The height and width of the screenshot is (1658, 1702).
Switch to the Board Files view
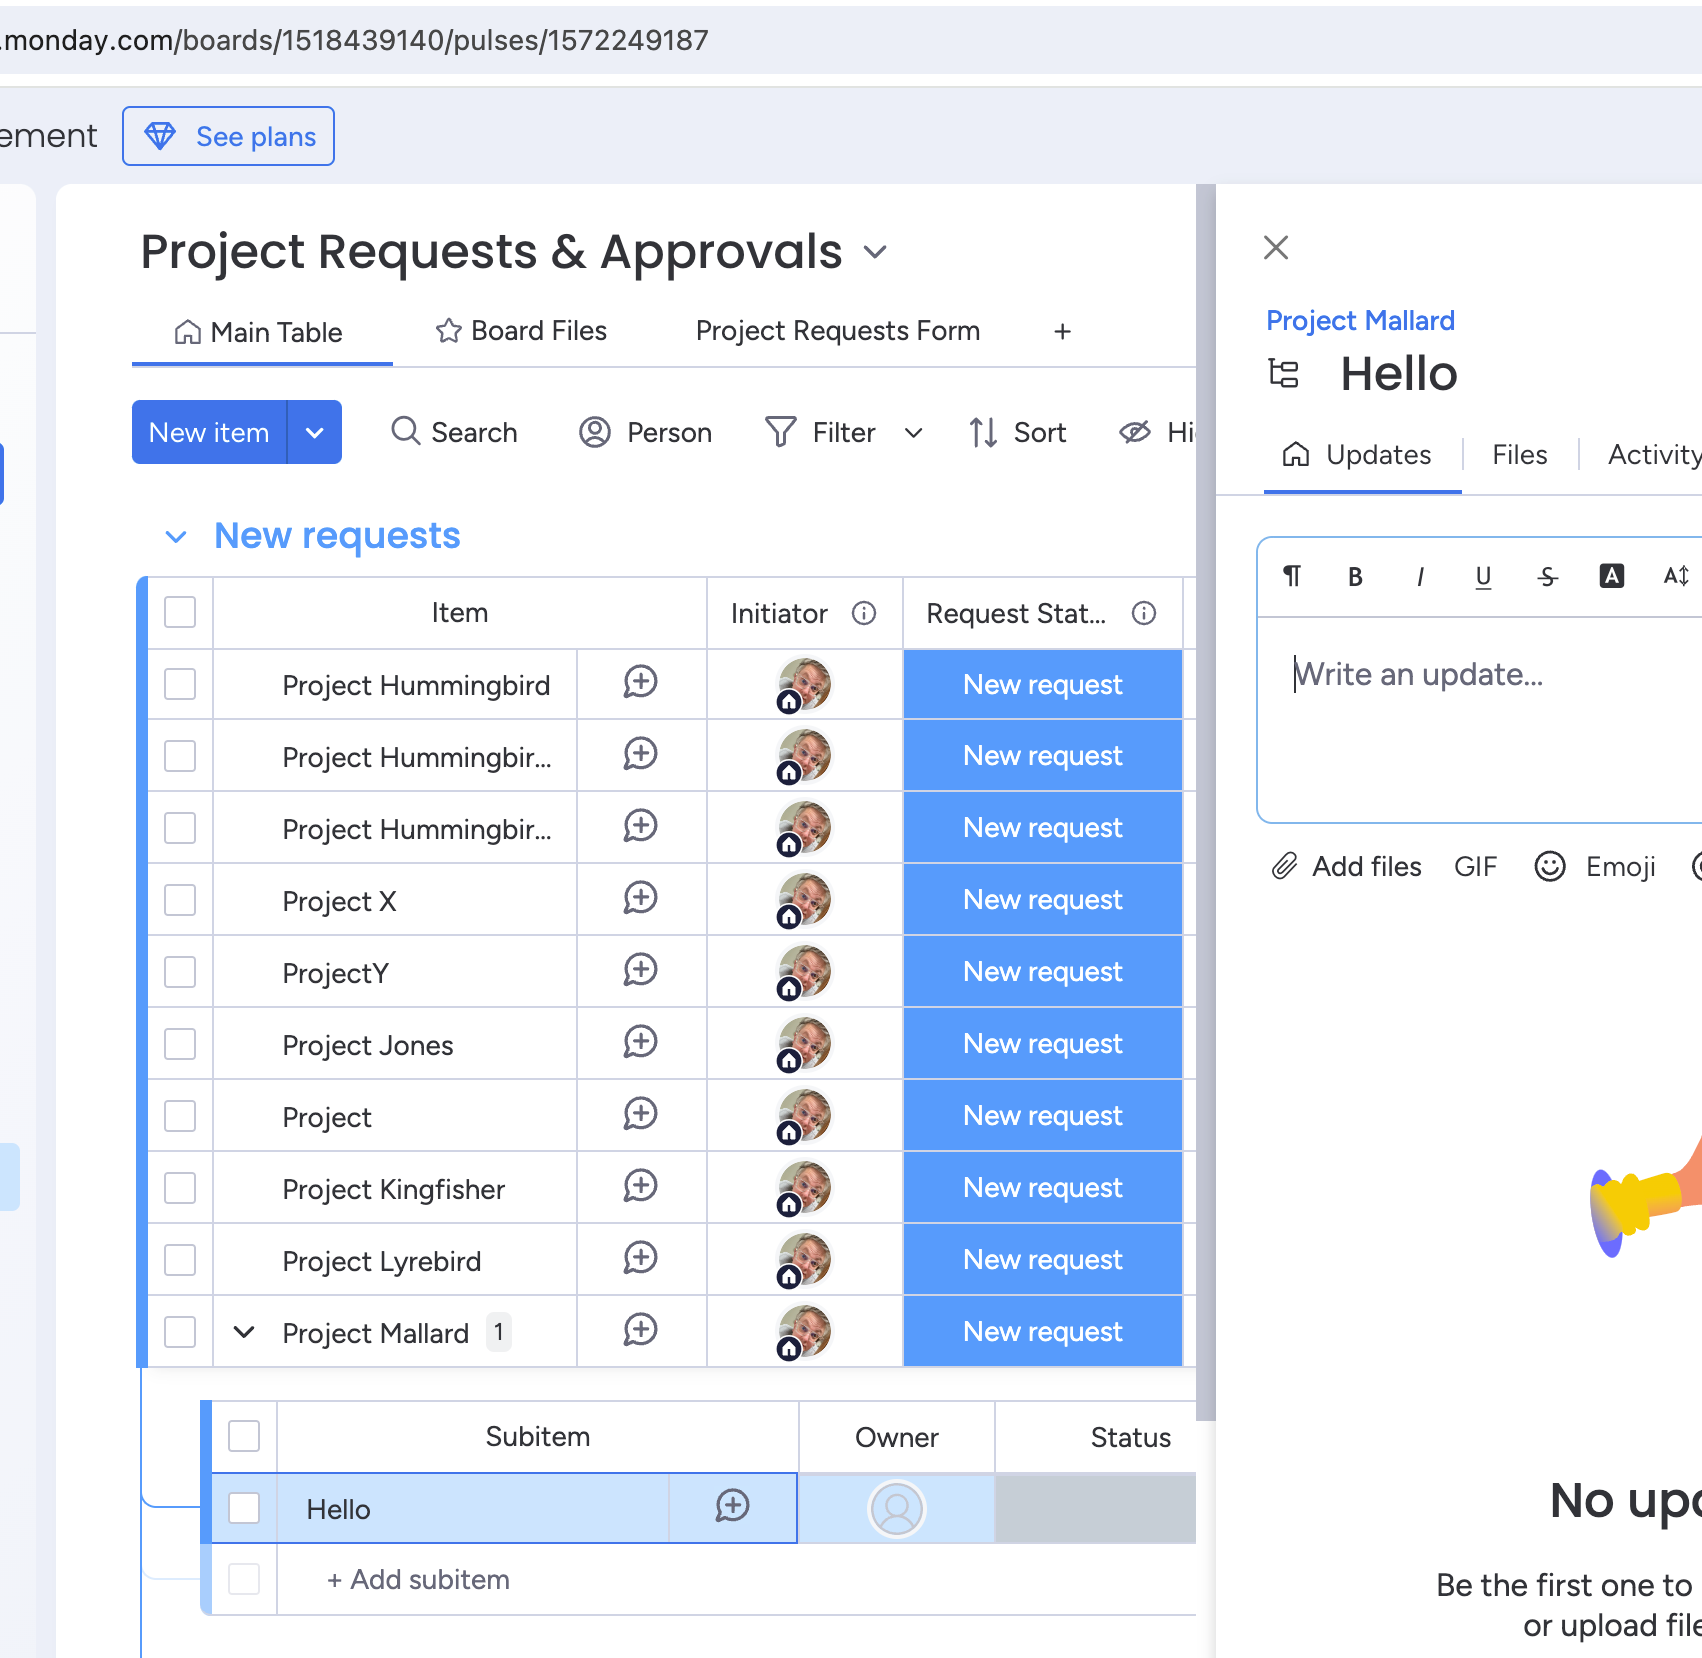coord(521,331)
